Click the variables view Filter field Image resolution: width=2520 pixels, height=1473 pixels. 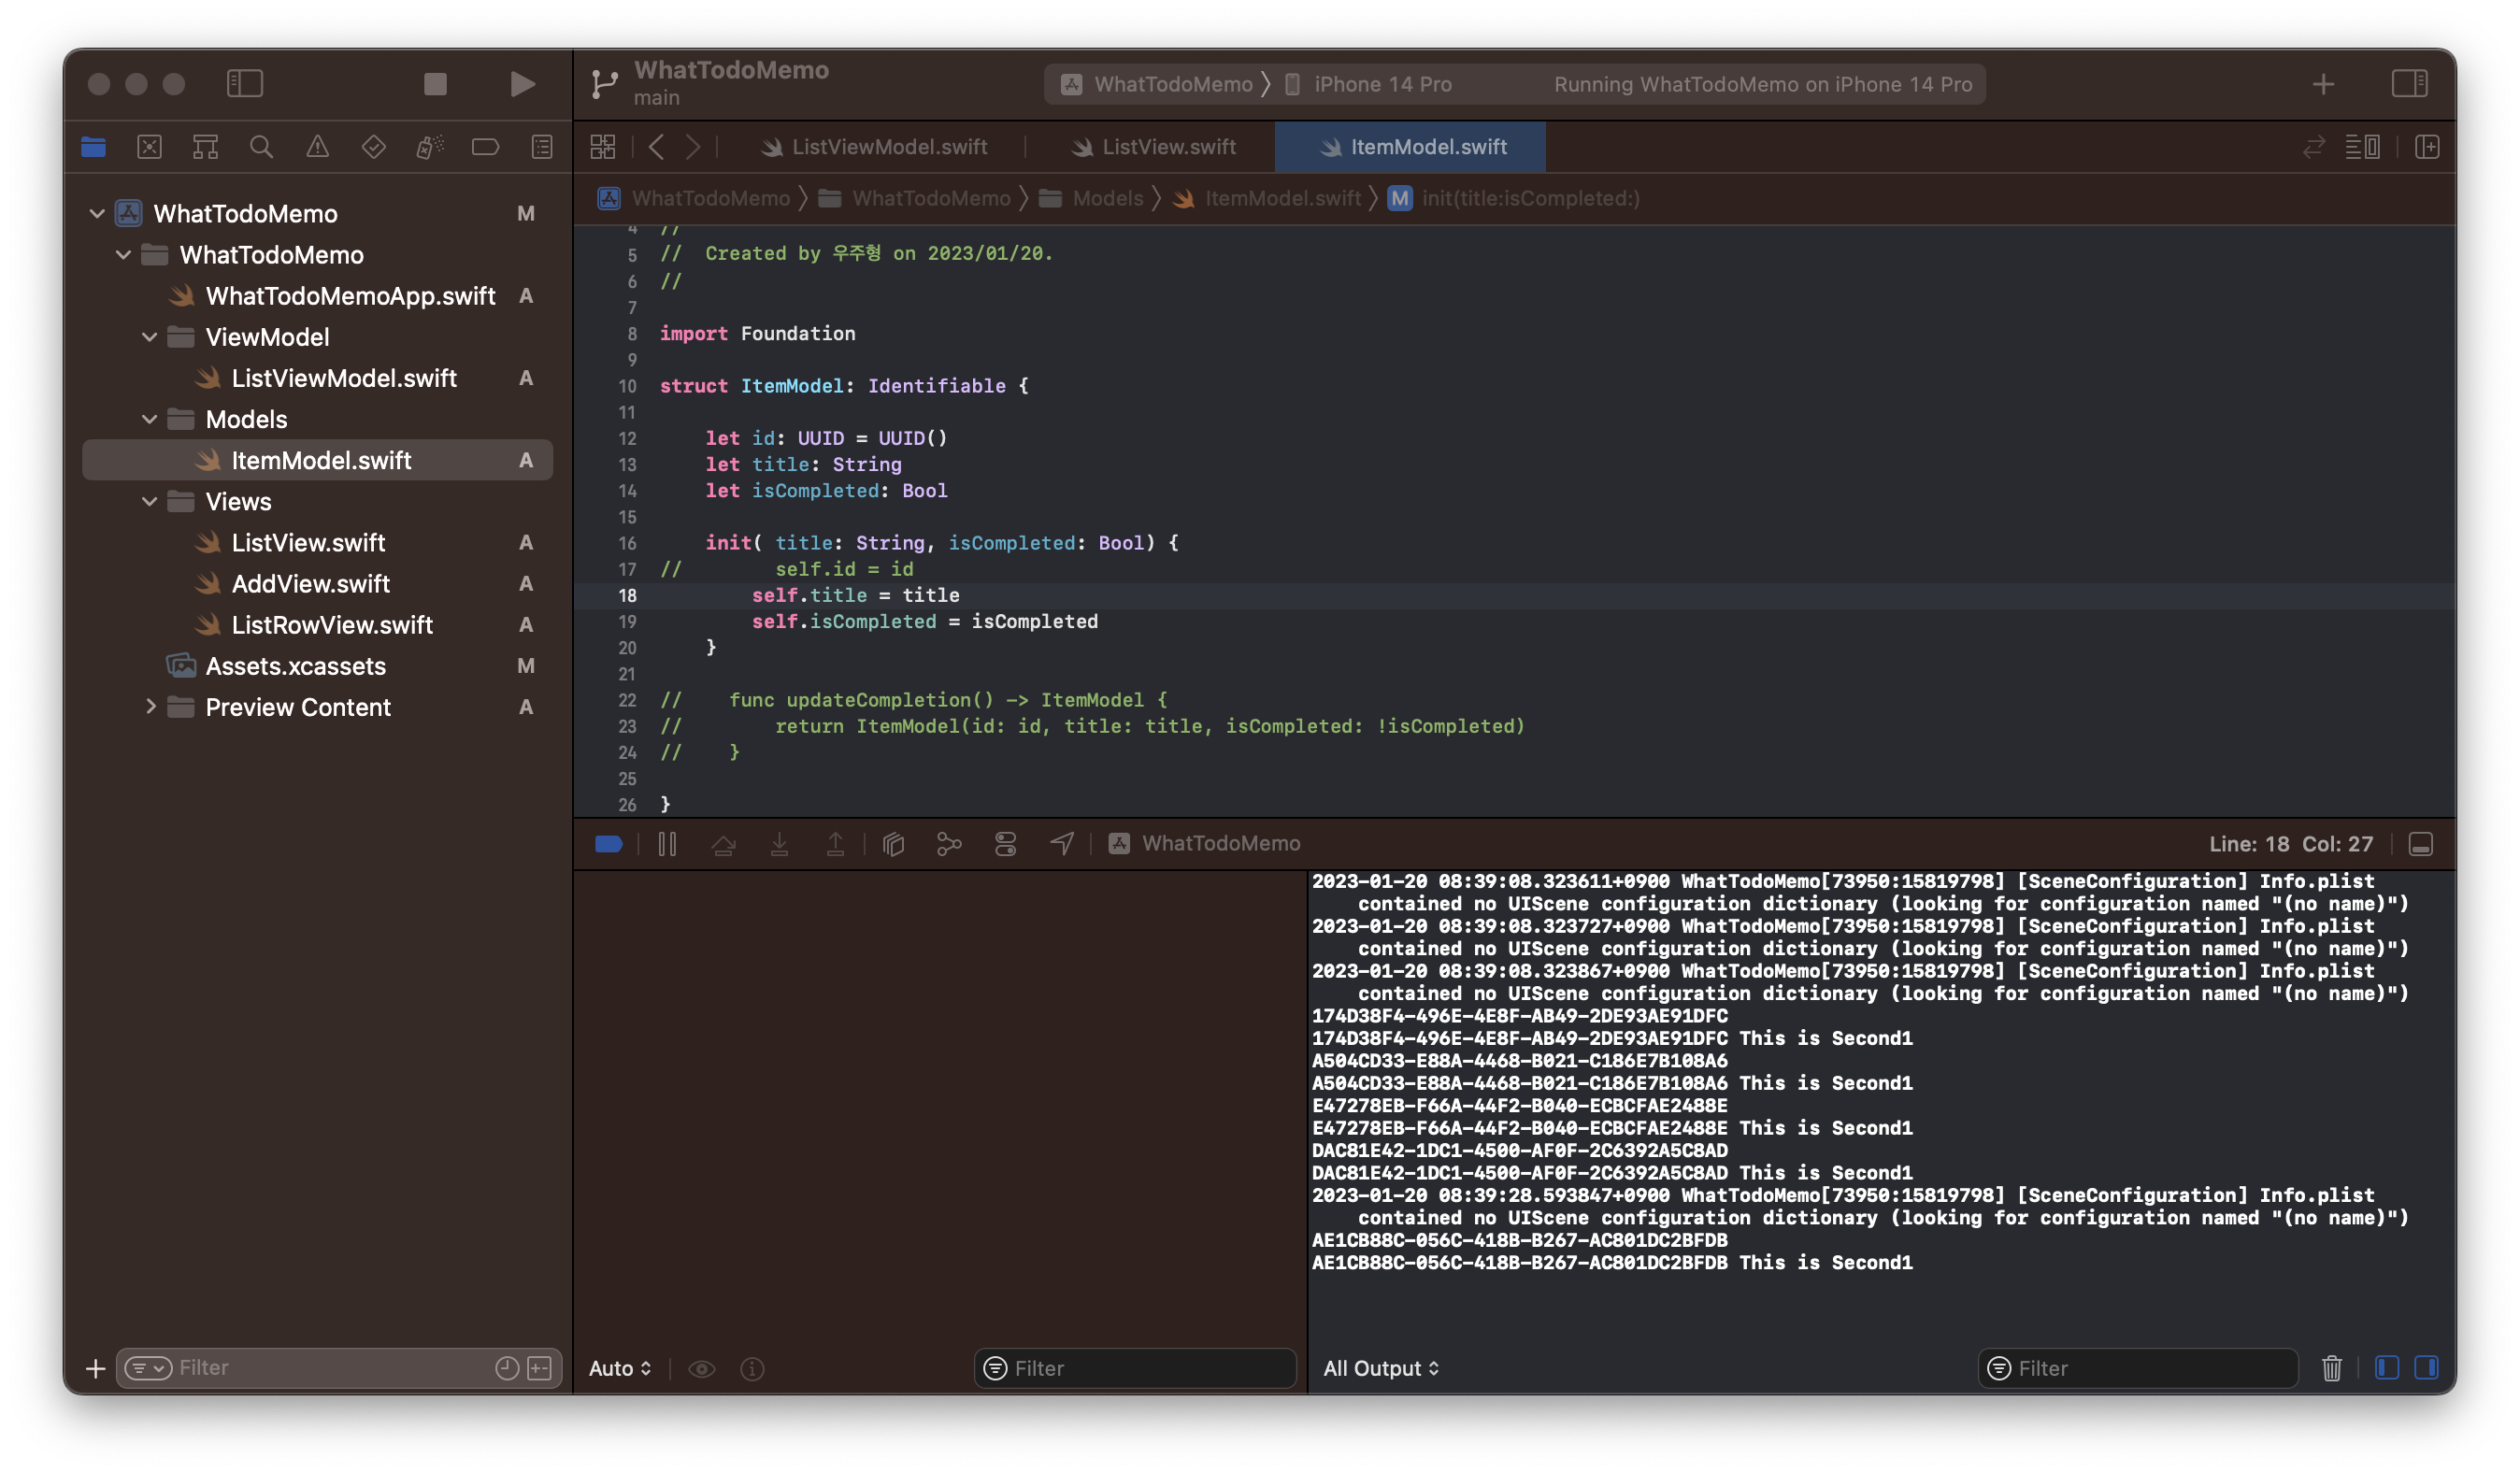click(x=1135, y=1368)
